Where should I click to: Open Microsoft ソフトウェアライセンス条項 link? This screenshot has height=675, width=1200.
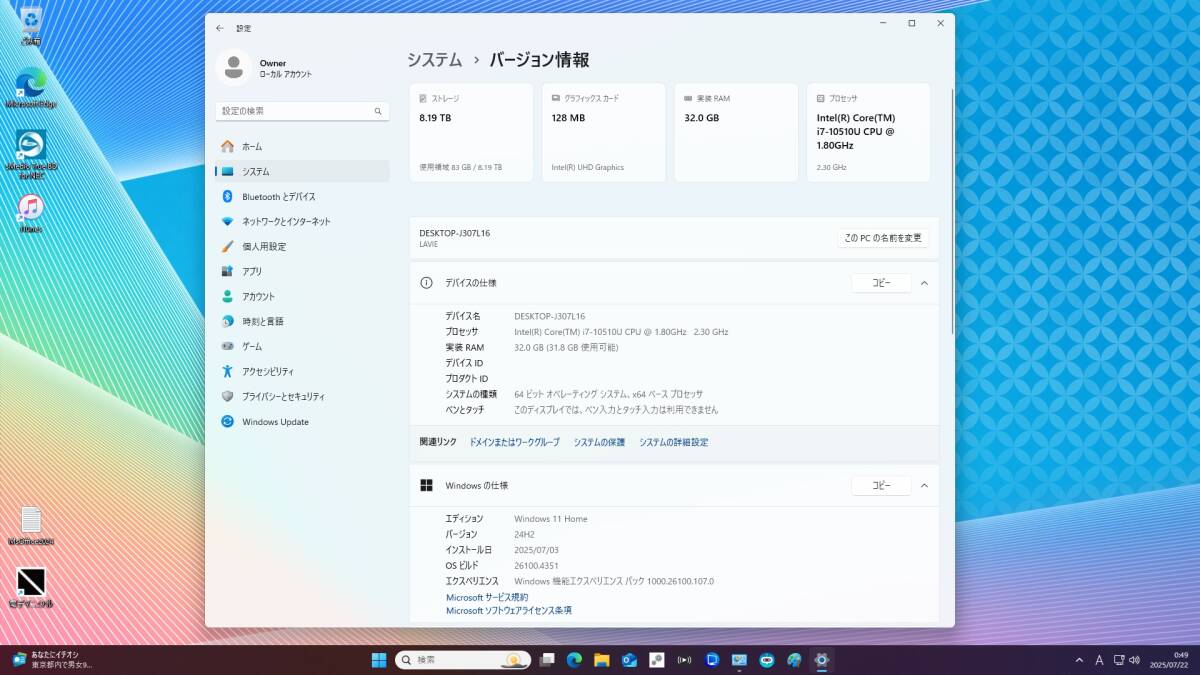tap(508, 610)
